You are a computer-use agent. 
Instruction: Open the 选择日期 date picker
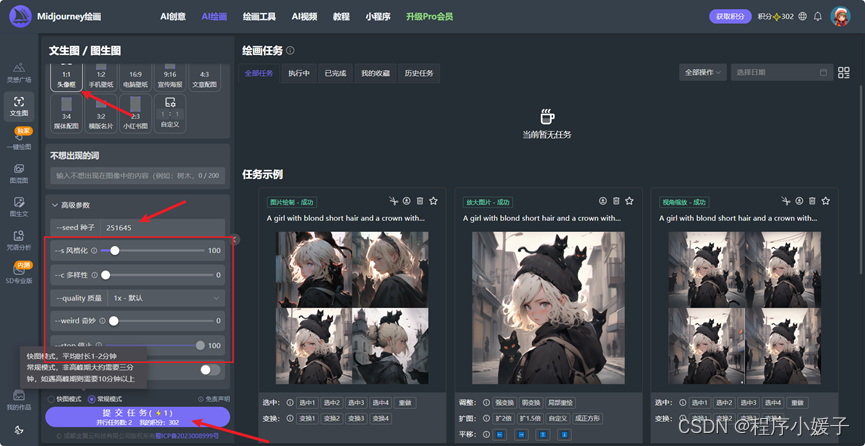pos(781,72)
